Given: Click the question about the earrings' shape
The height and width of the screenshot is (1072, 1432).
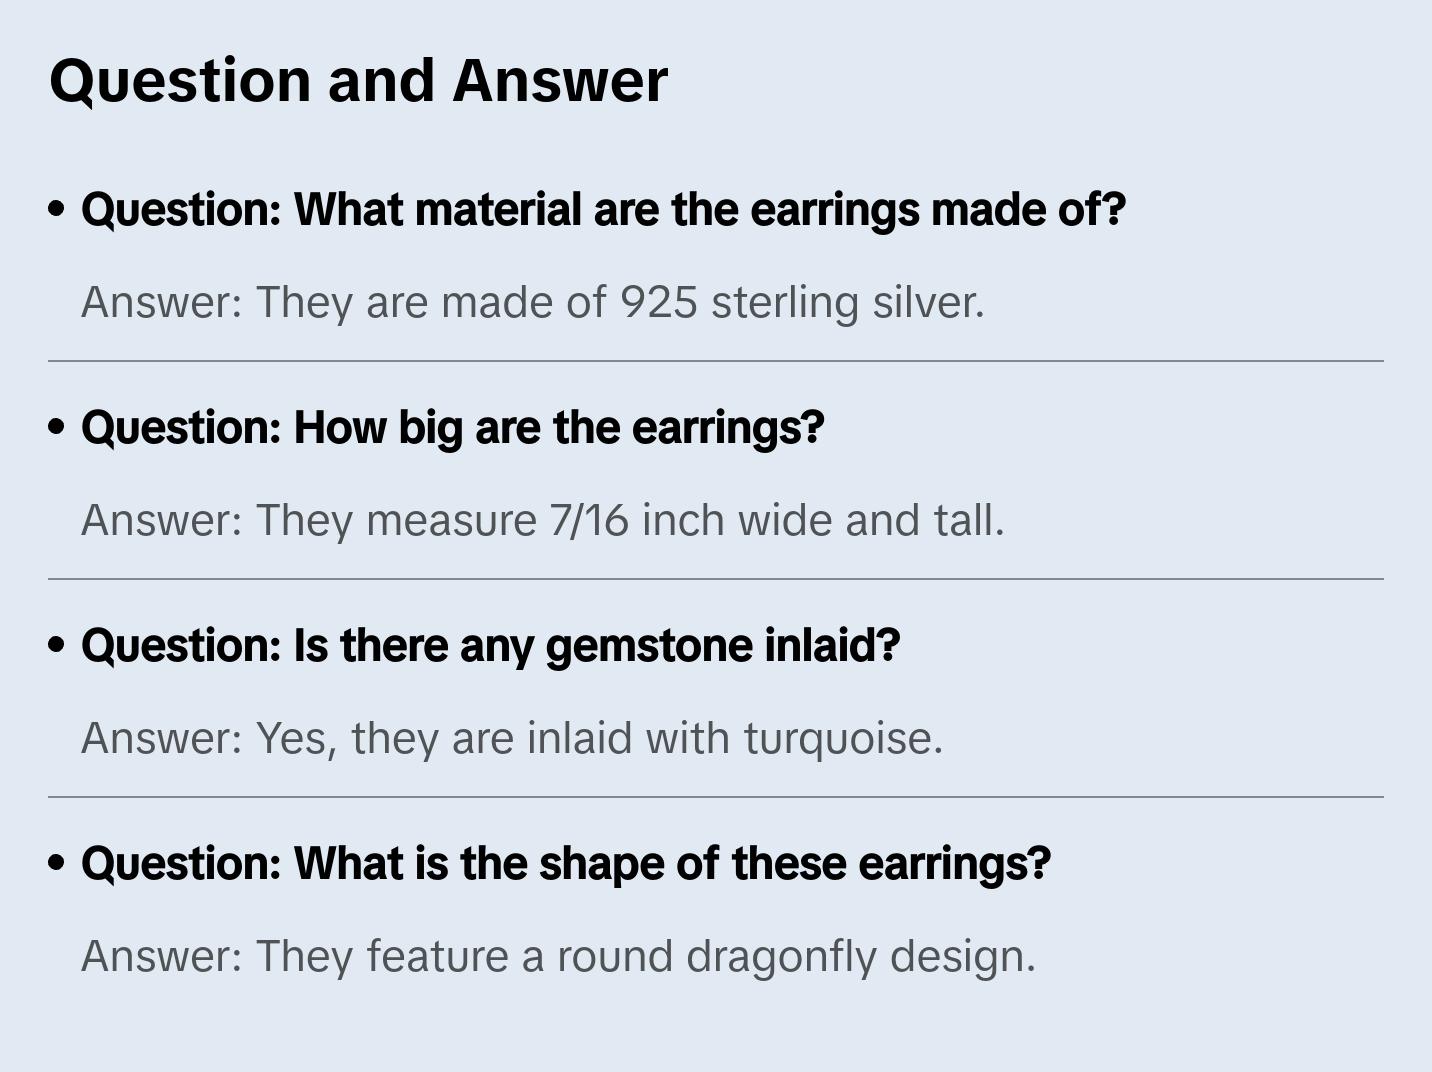Looking at the screenshot, I should pyautogui.click(x=565, y=864).
